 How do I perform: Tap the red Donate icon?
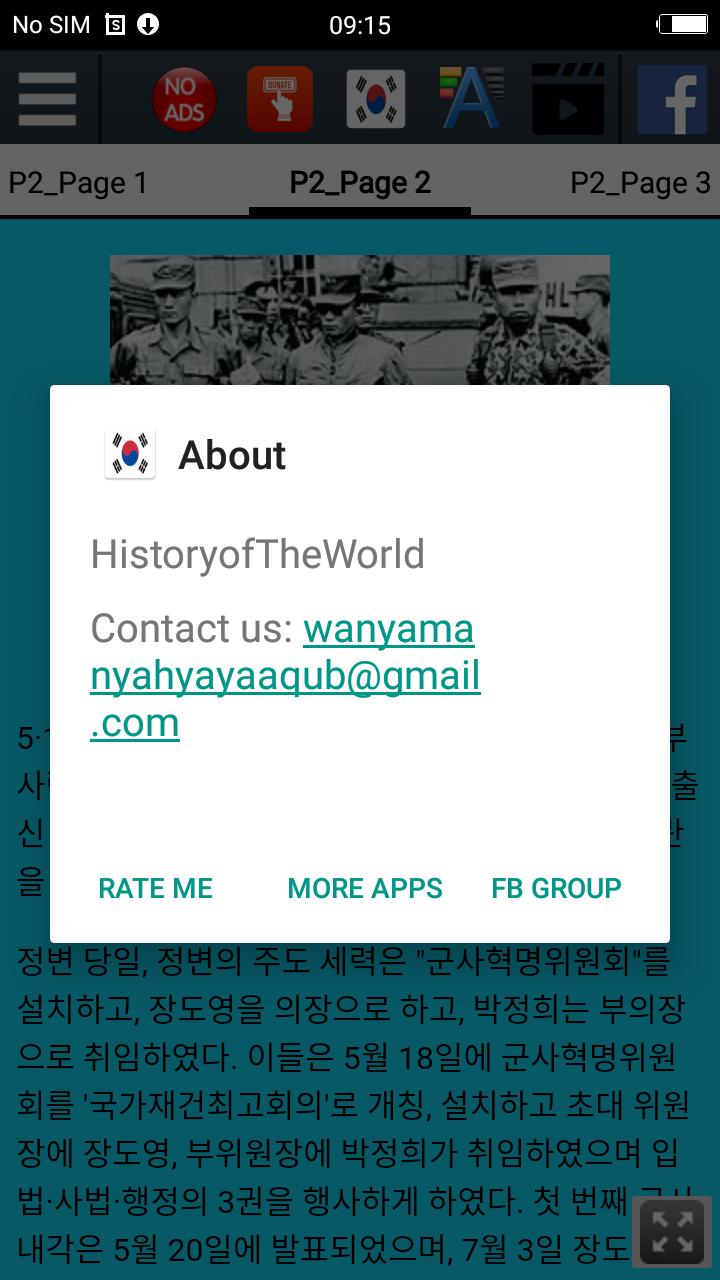(x=280, y=99)
